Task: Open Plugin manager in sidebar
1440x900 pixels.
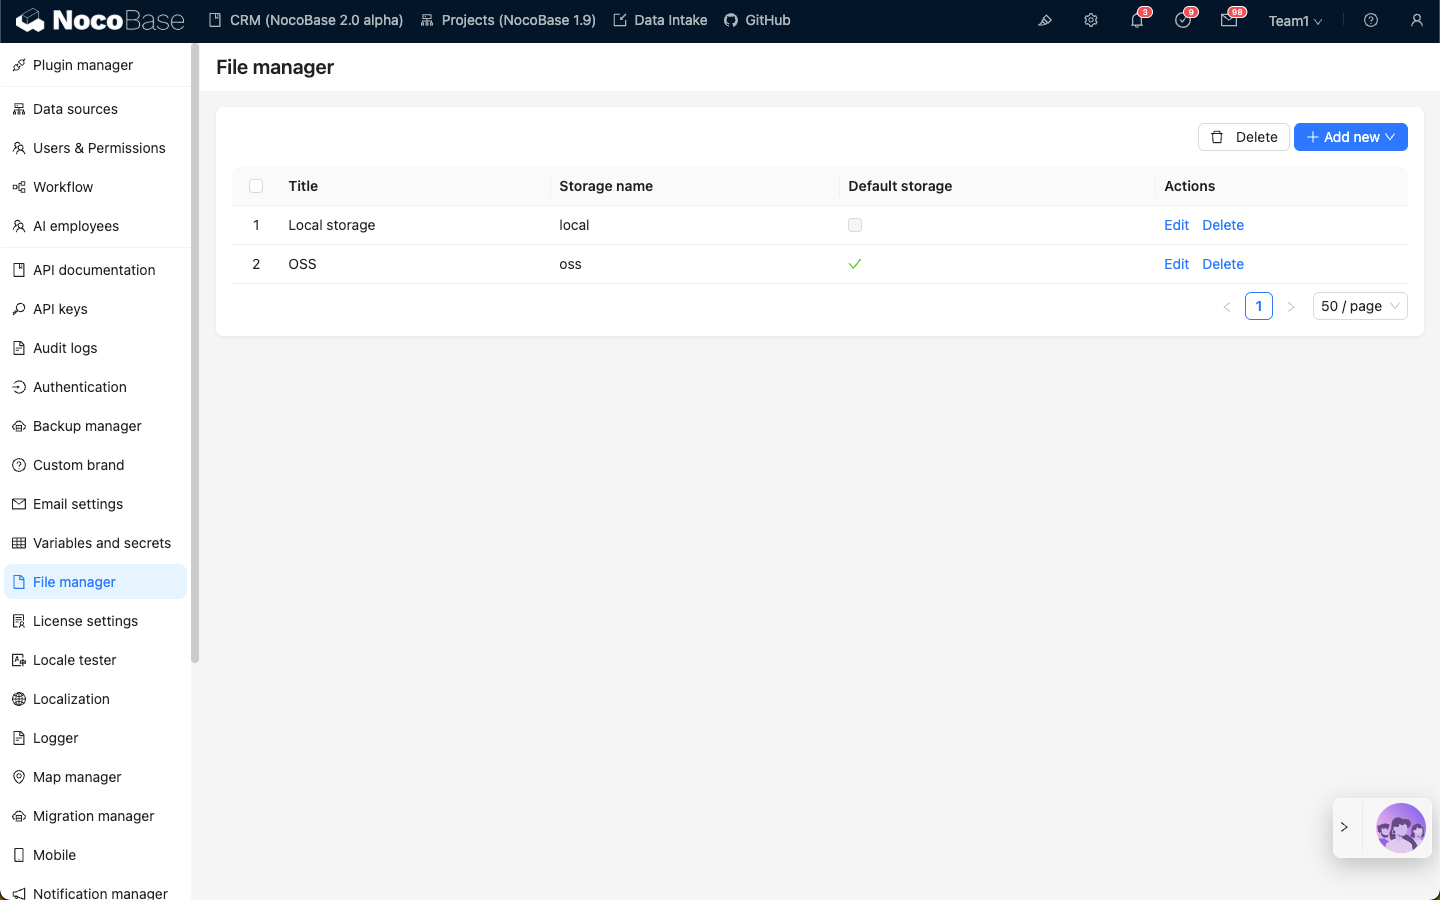Action: (83, 65)
